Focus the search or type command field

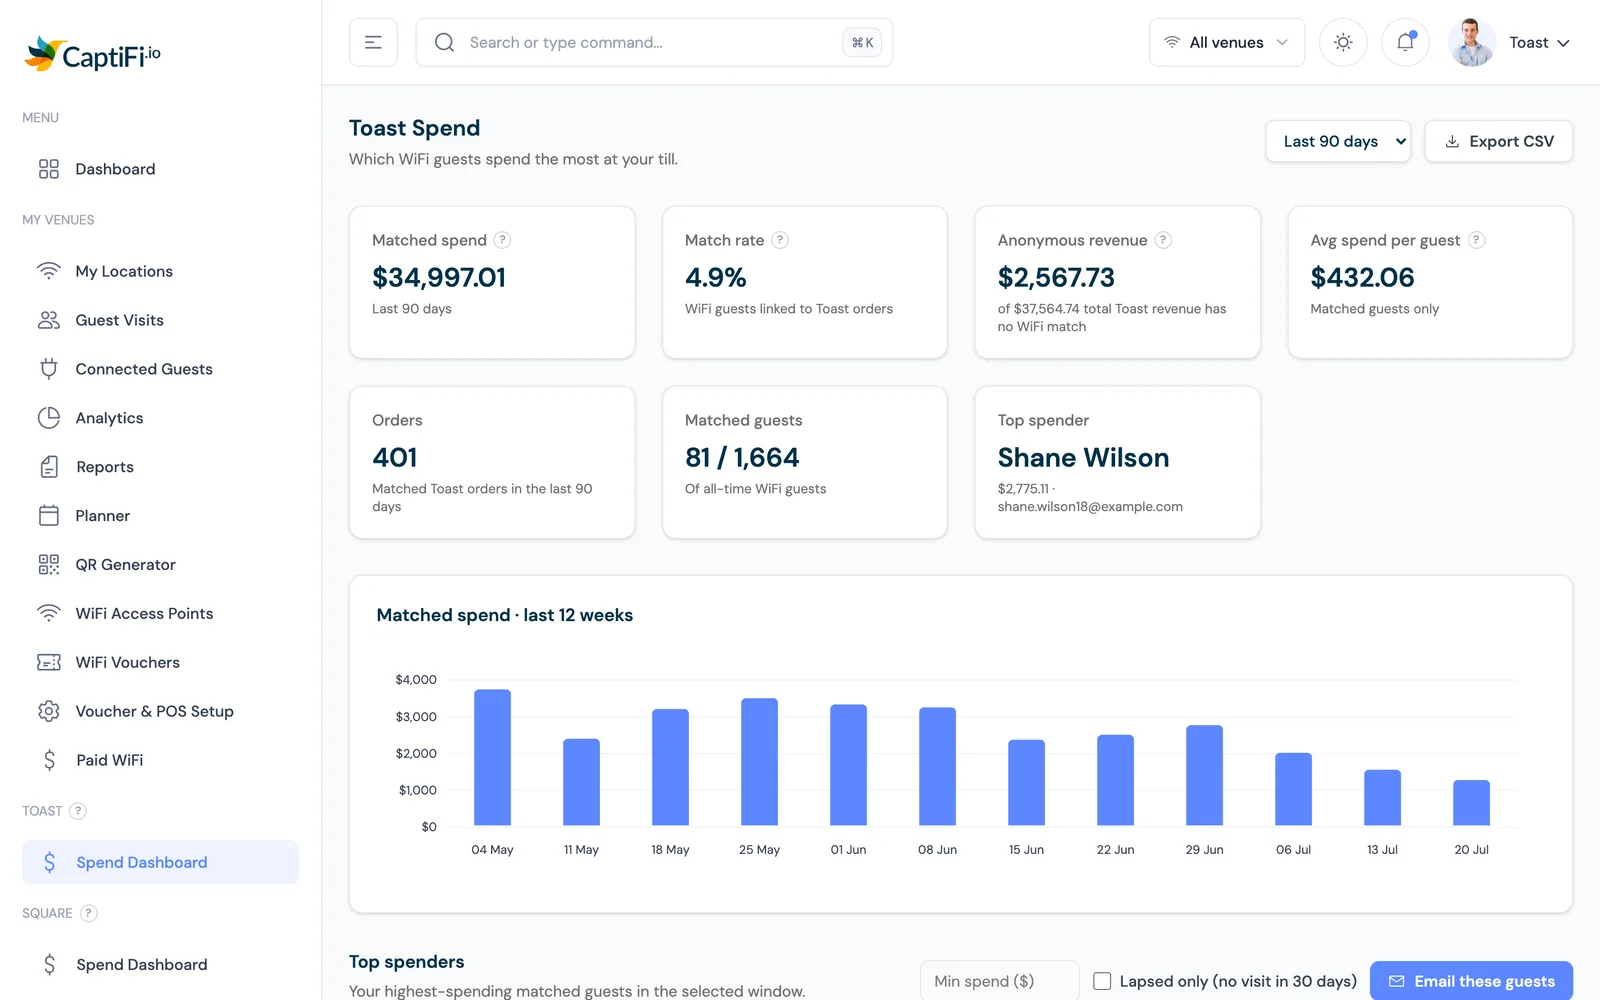(x=653, y=42)
